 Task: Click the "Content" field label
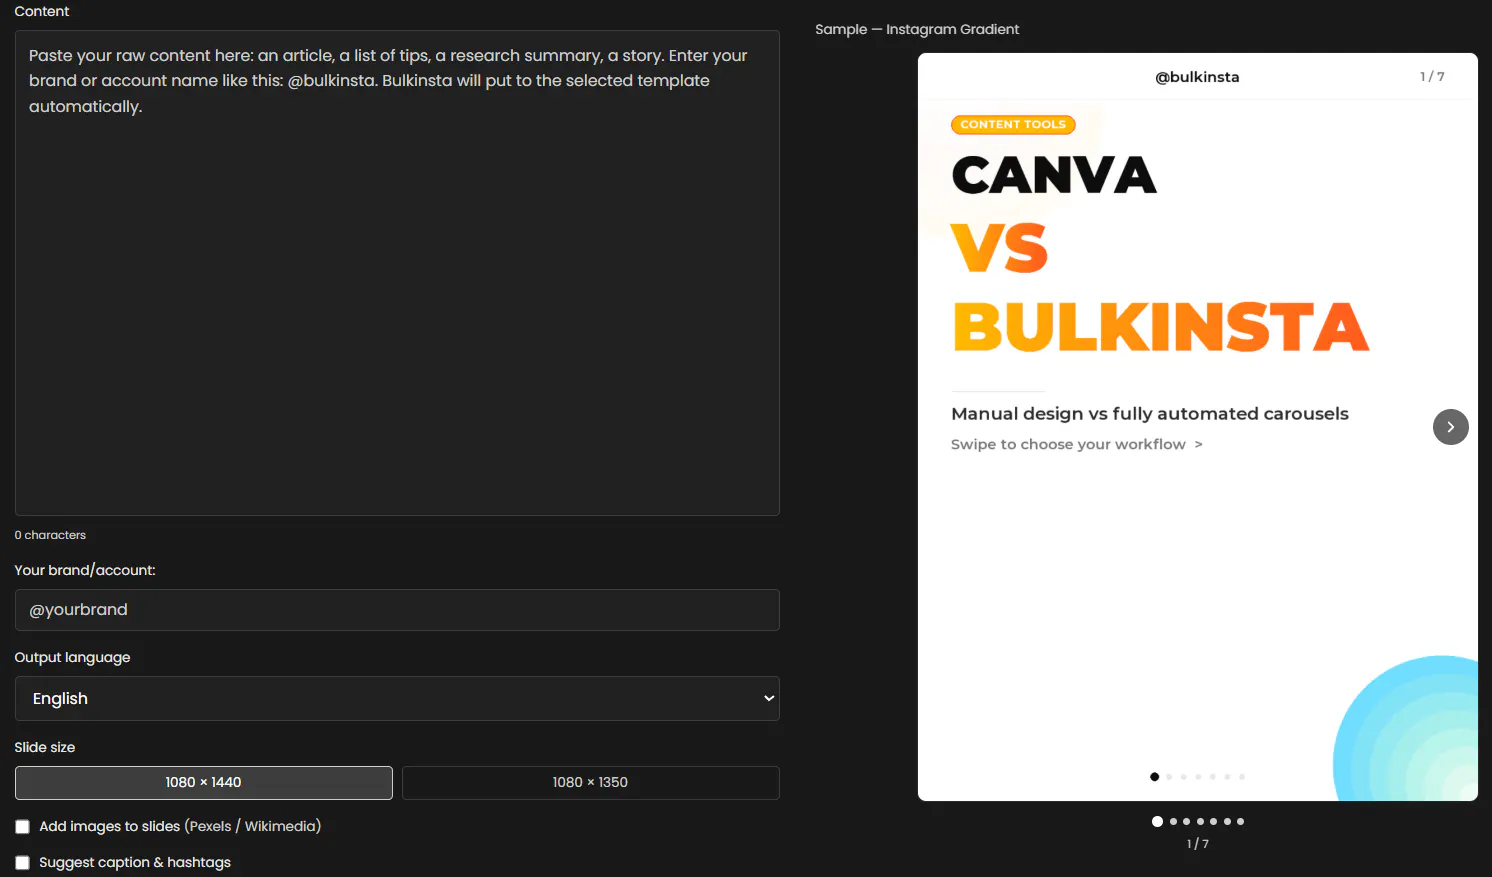[42, 11]
